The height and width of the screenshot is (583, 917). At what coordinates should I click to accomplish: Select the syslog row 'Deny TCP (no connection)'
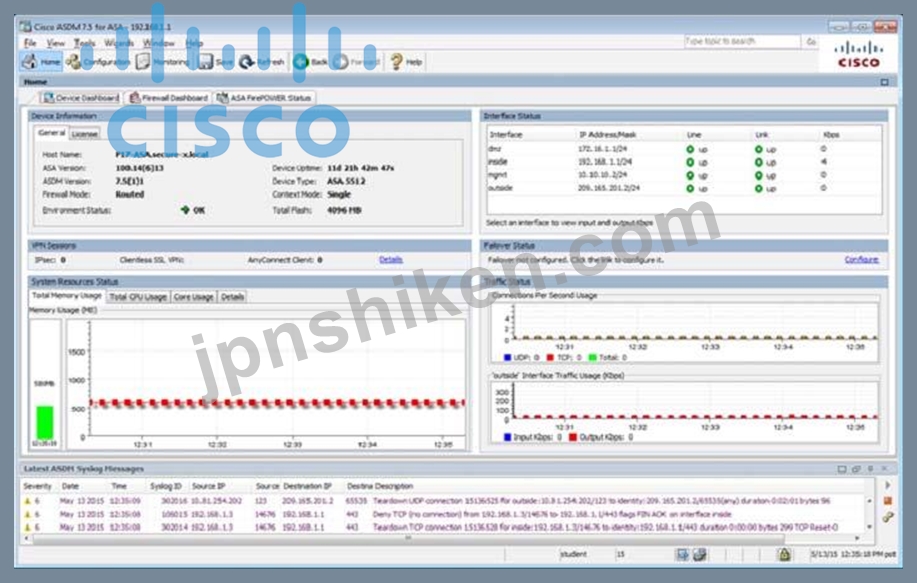[x=444, y=515]
